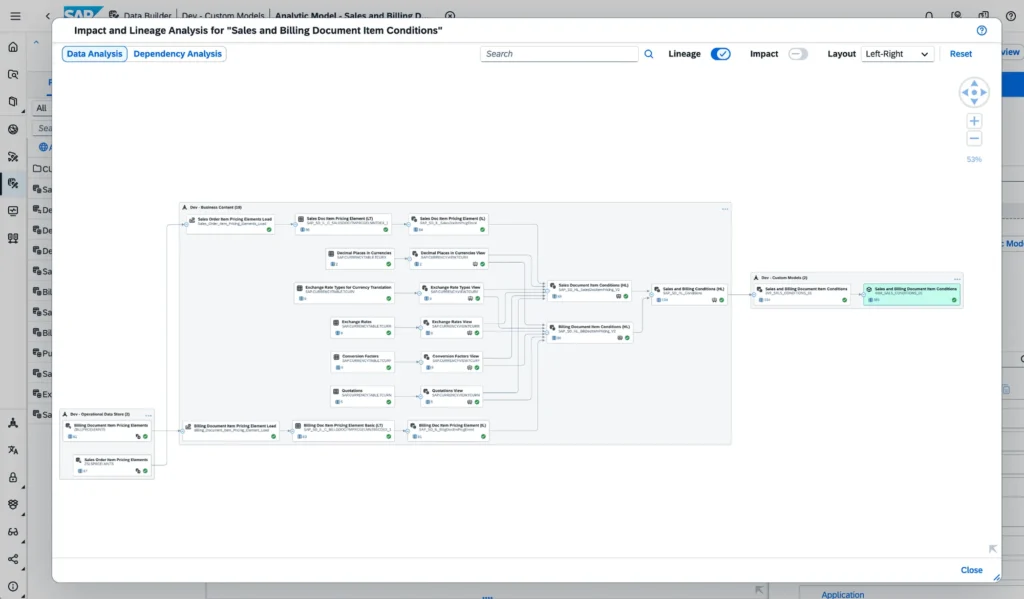
Task: Select Sales Order Item Pricing Elements in Operational Data Store
Action: tap(112, 465)
